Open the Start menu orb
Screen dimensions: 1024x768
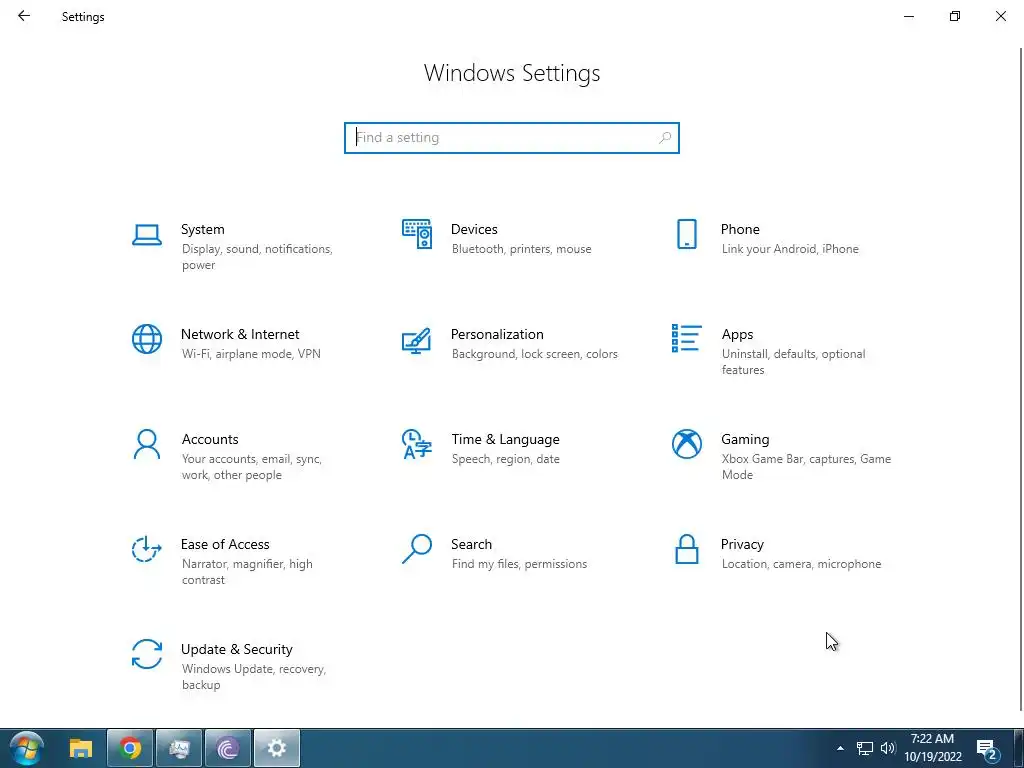click(27, 748)
